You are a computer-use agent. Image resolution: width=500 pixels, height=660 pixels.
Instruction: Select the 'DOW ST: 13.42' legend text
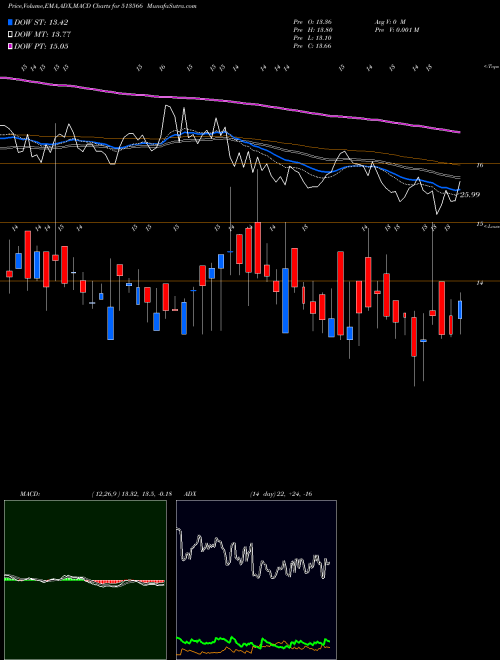pos(41,22)
